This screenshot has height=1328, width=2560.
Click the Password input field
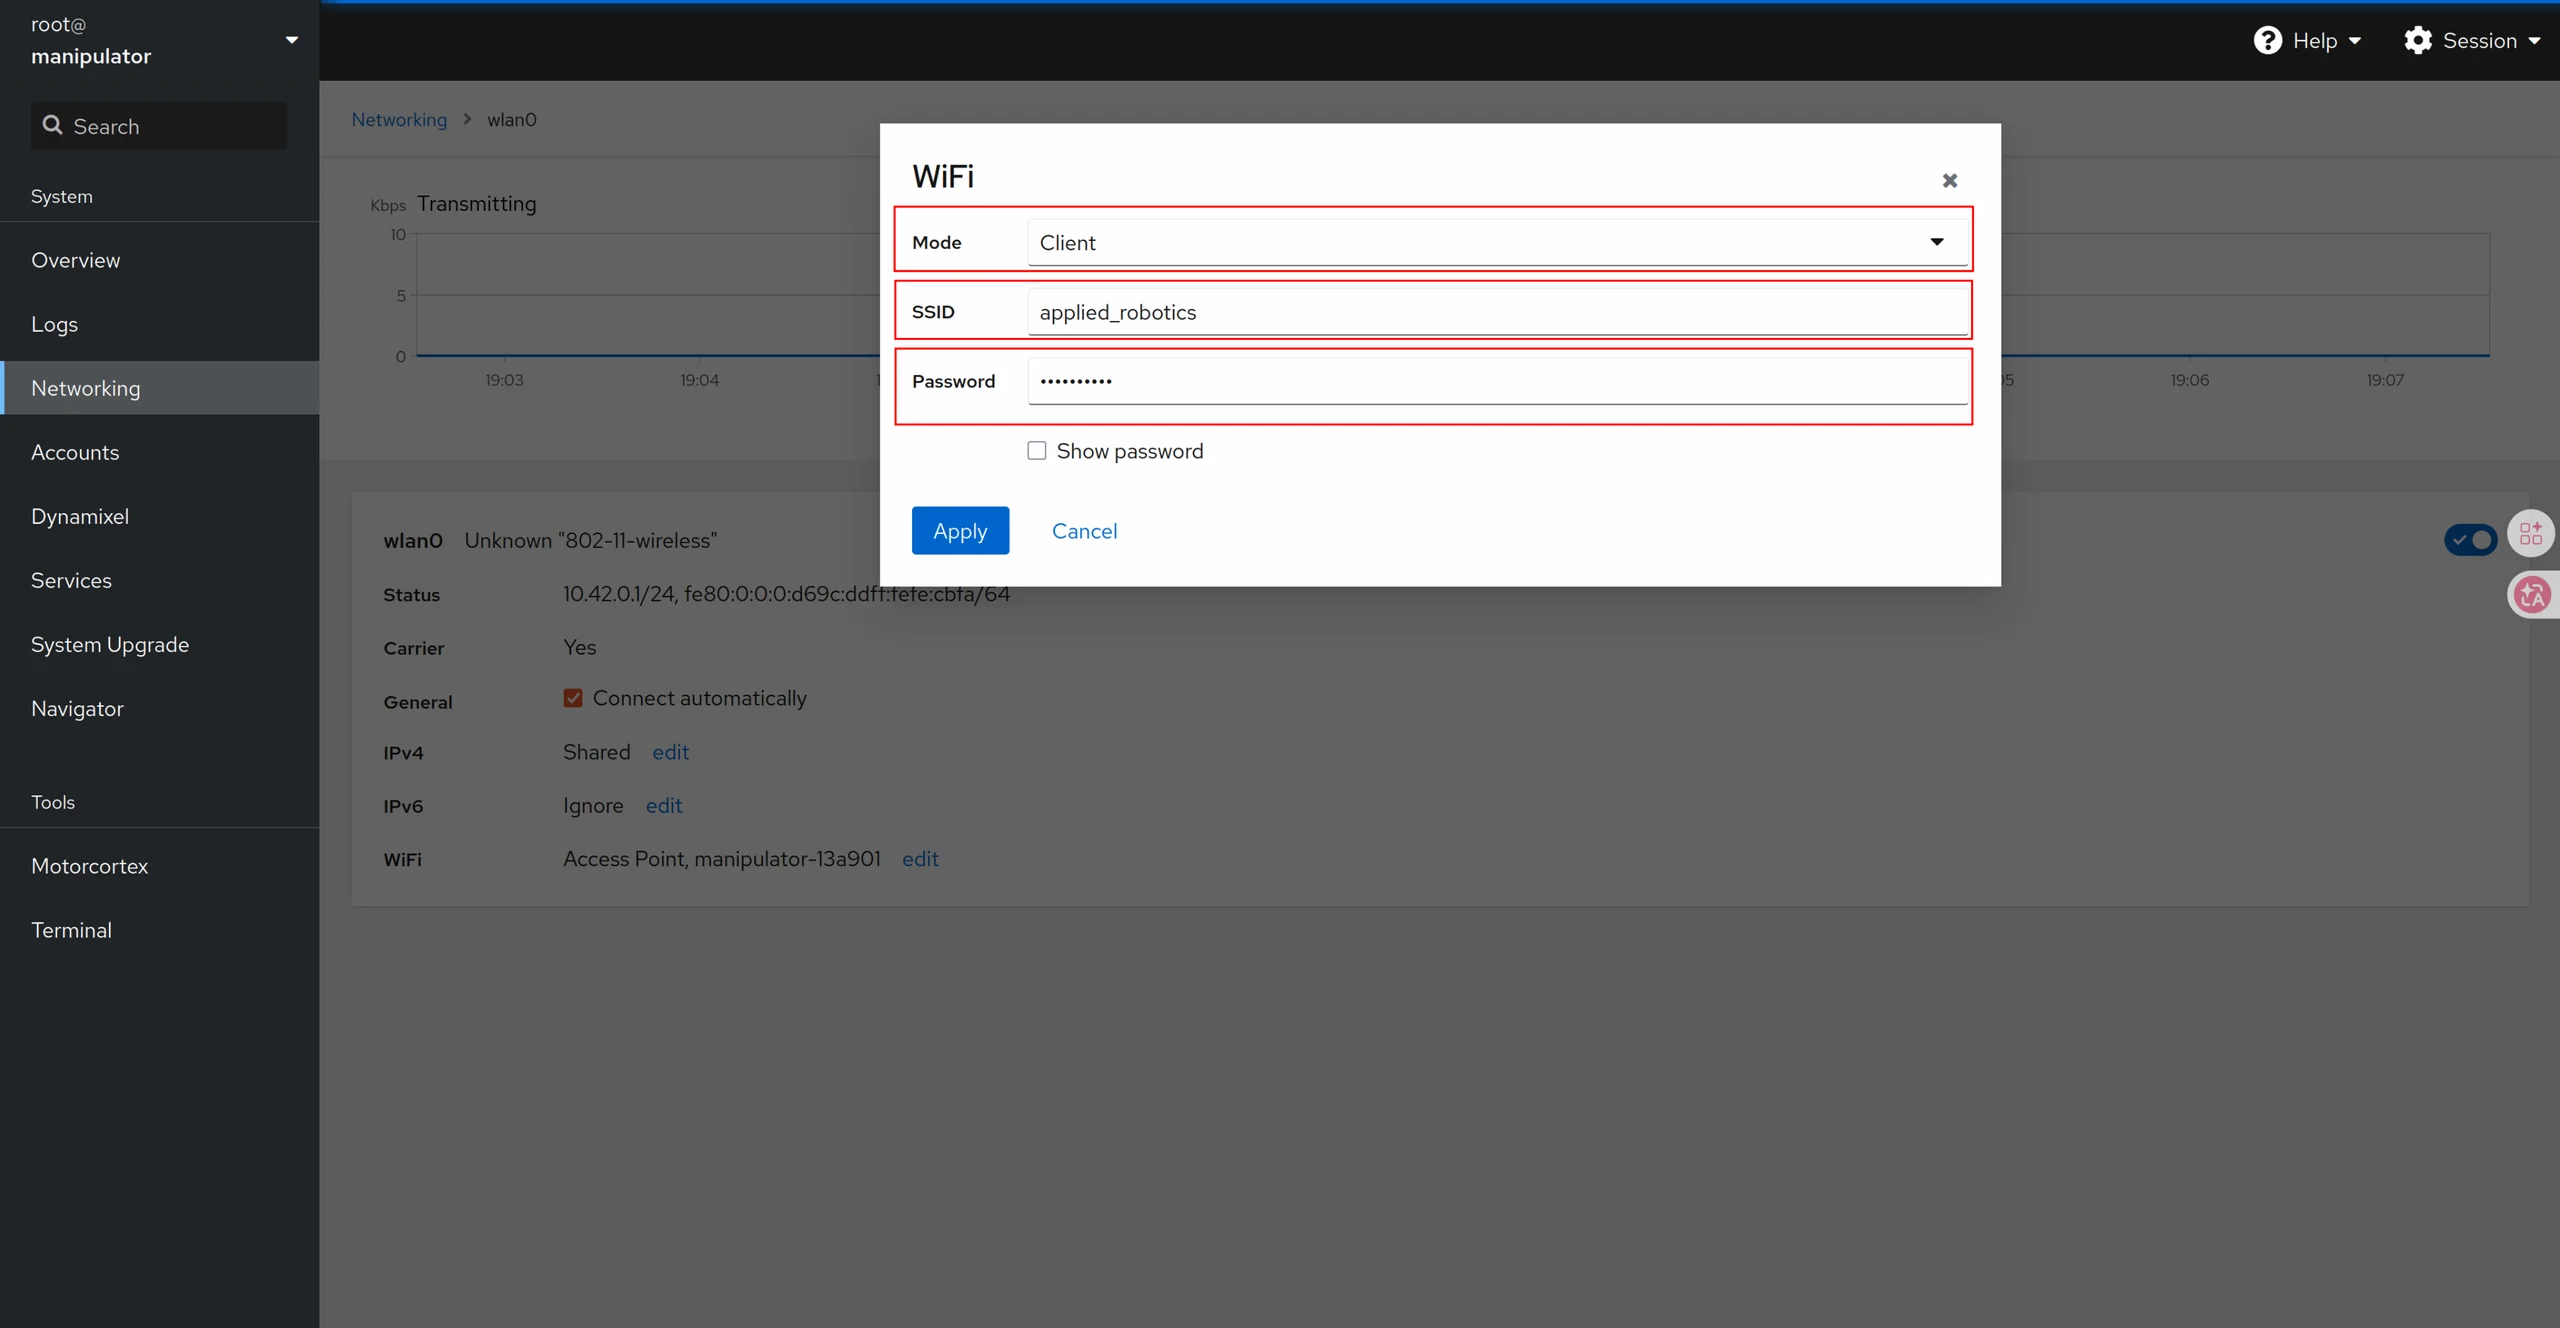1497,381
